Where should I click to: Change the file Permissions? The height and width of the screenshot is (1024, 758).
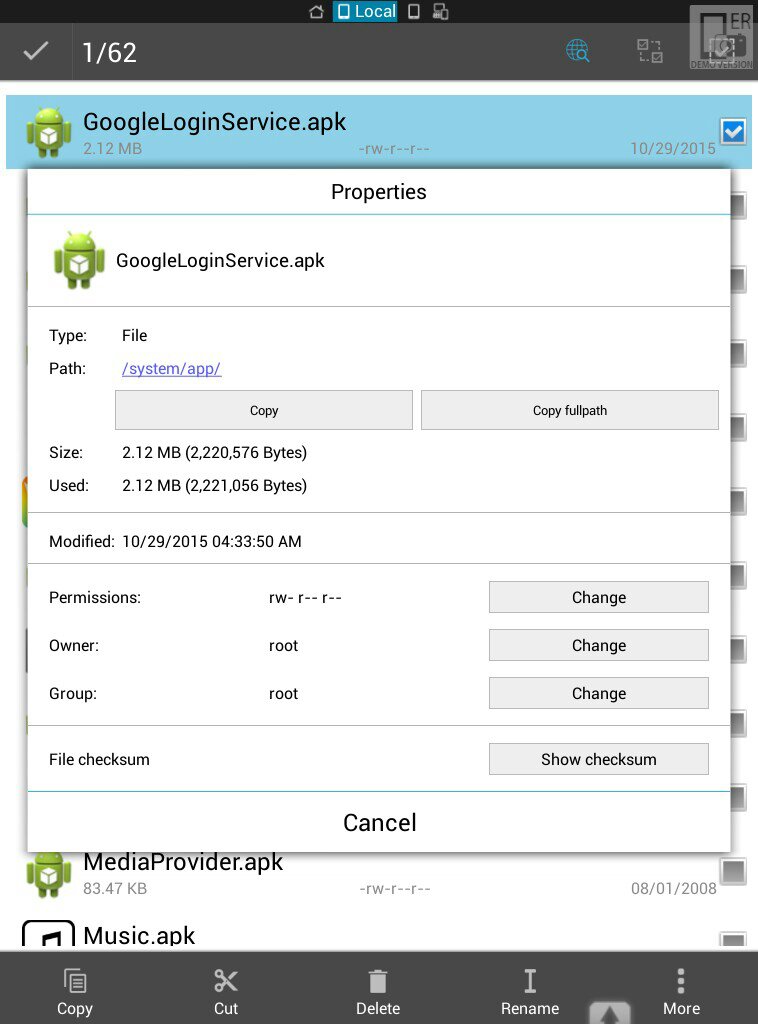coord(599,597)
